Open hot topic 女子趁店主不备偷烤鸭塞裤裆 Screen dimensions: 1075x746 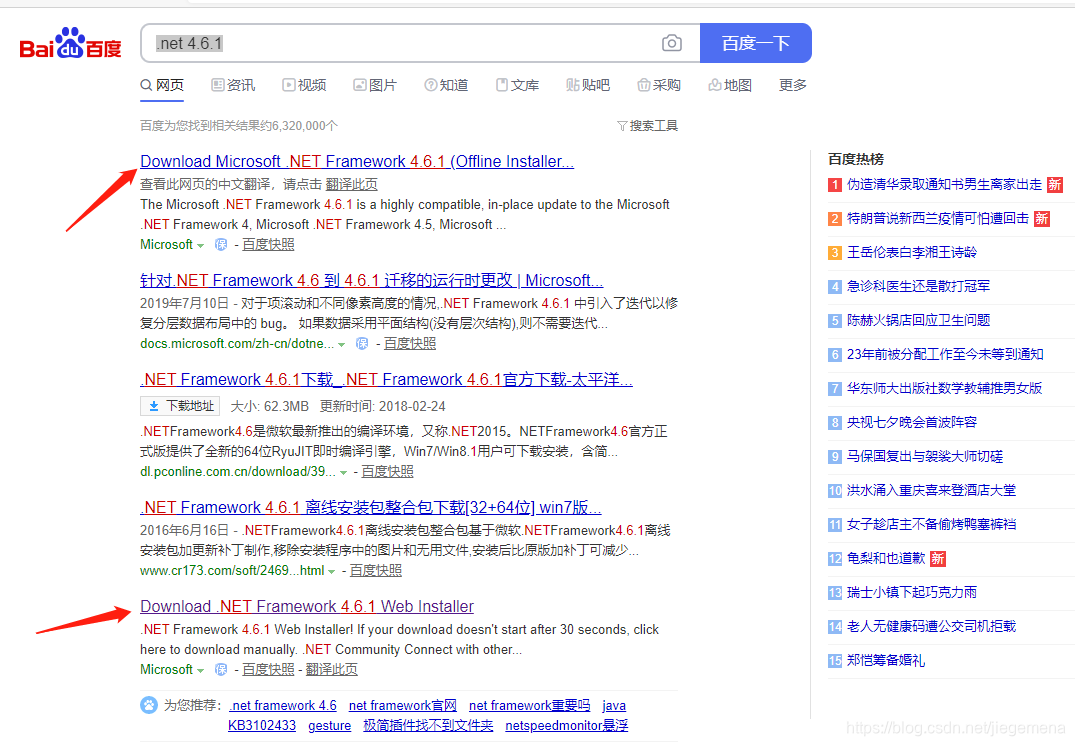[931, 525]
